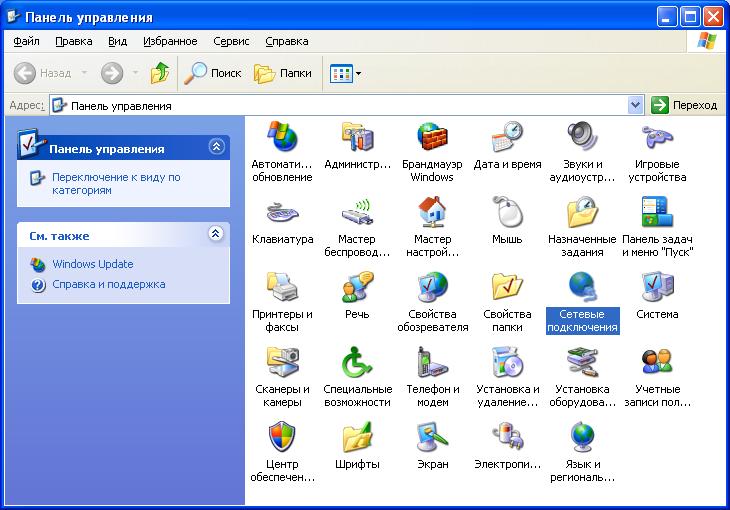Open Принтеры и факсы icon
This screenshot has height=510, width=730.
(282, 286)
